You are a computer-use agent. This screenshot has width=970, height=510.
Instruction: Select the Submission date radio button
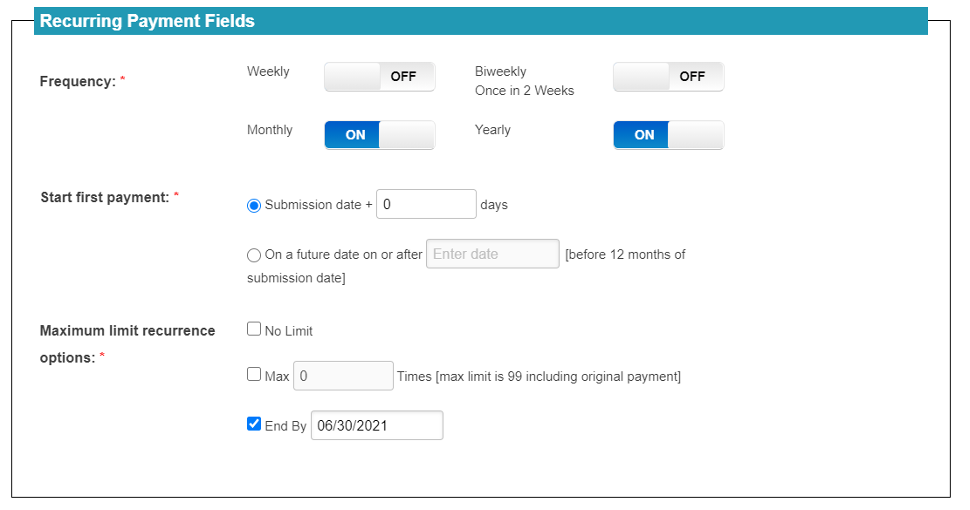pyautogui.click(x=254, y=205)
